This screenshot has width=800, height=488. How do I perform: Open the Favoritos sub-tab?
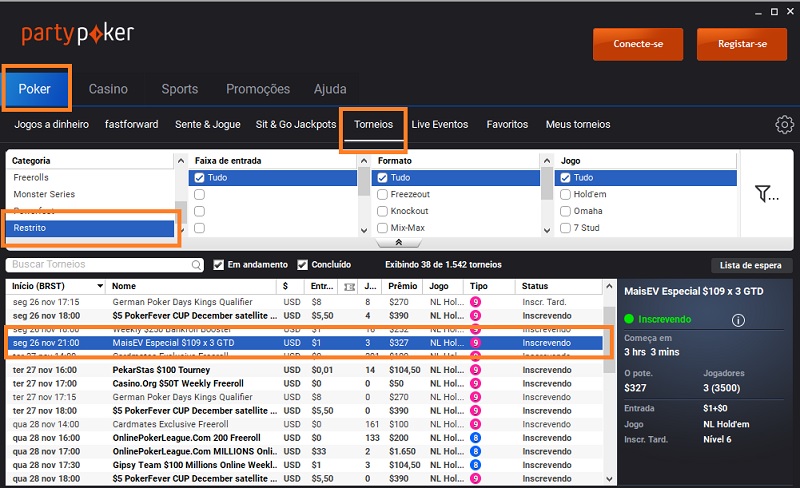(507, 125)
